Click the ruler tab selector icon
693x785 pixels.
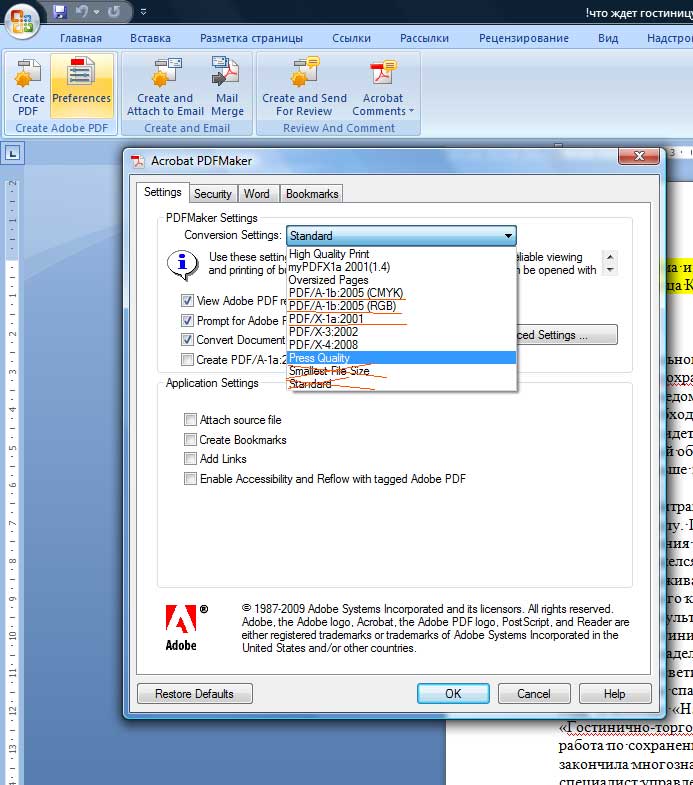click(x=13, y=153)
